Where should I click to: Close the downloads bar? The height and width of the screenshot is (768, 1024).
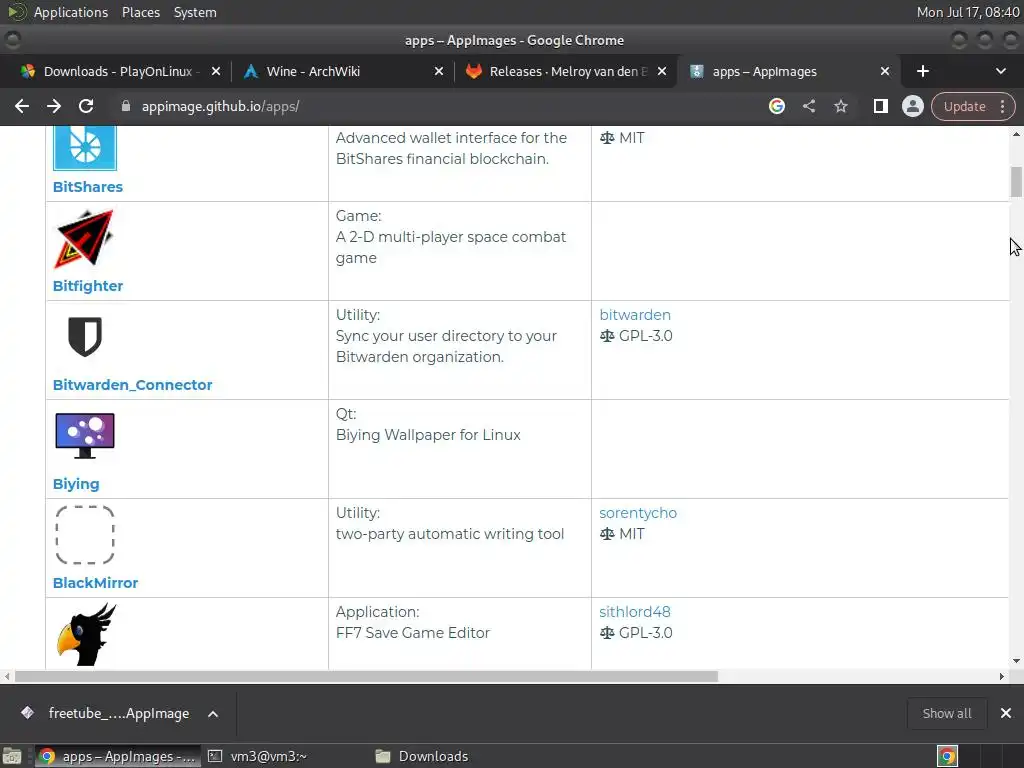coord(1006,713)
